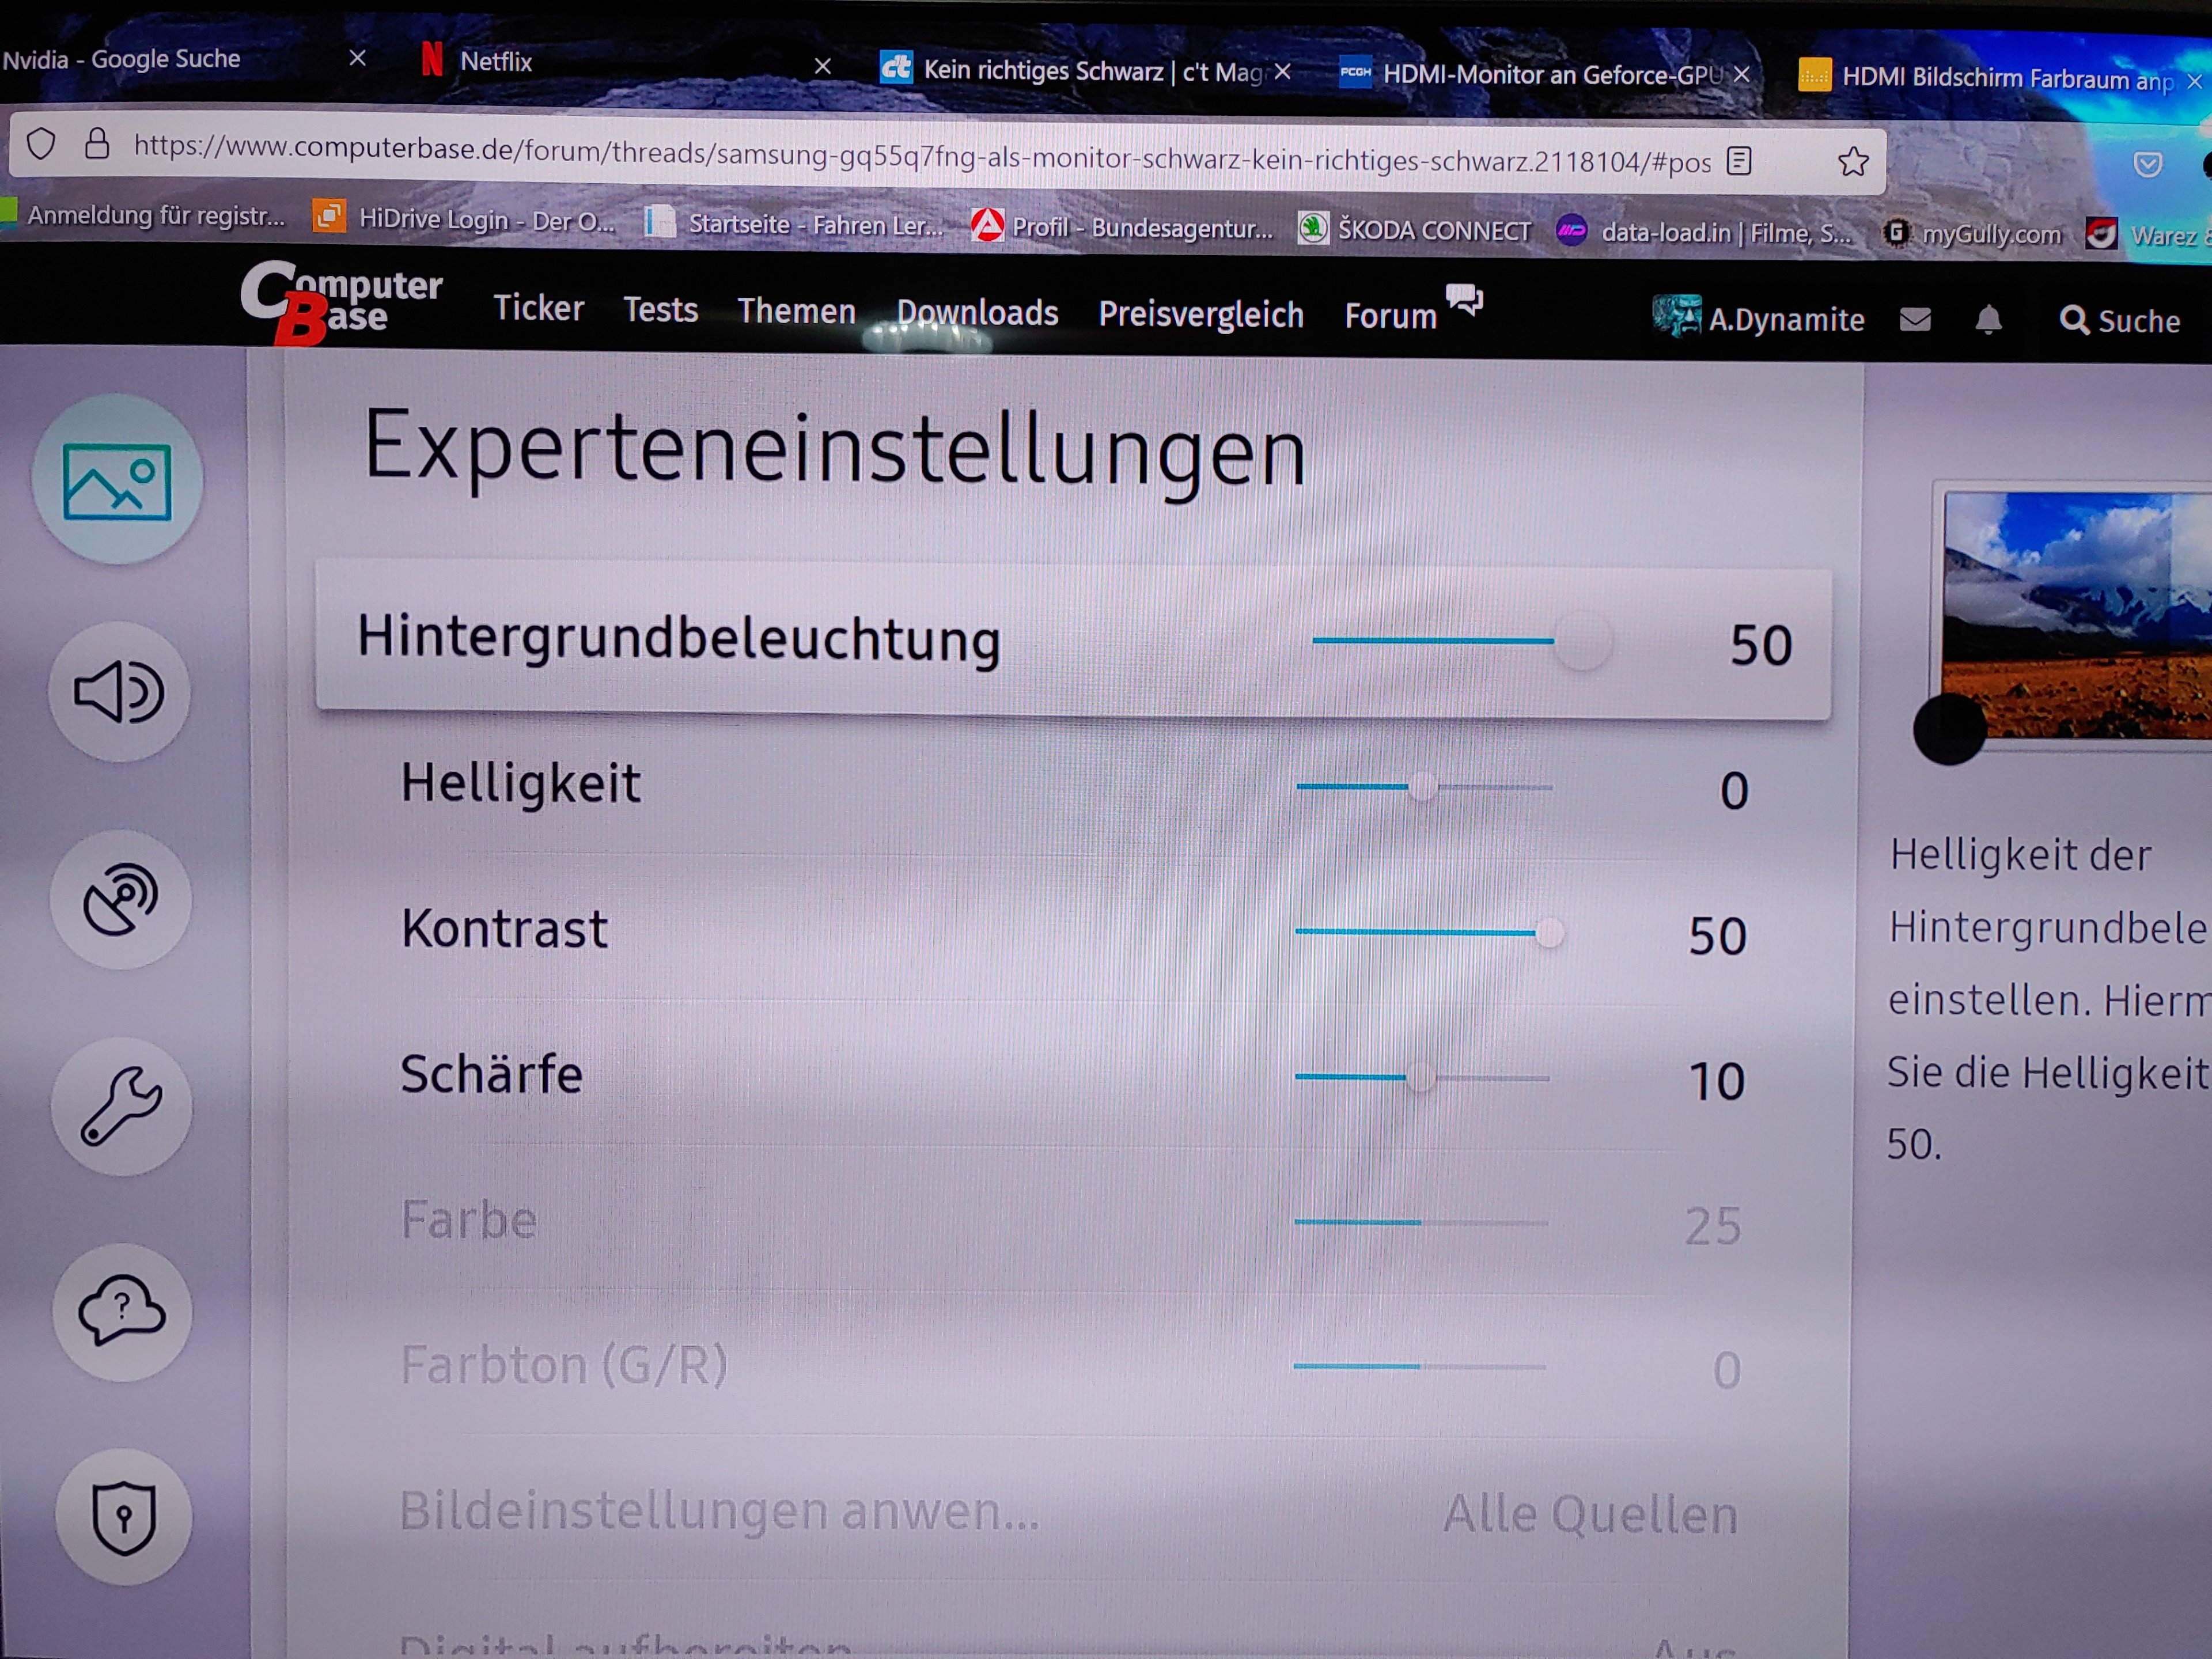This screenshot has height=1659, width=2212.
Task: Open the Picture settings sidebar icon
Action: coord(117,481)
